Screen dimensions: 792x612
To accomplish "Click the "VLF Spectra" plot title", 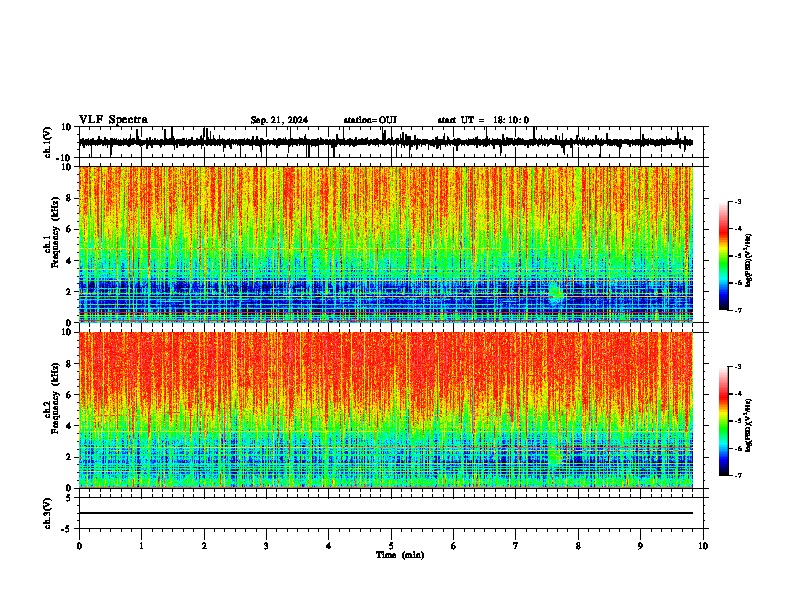I will pos(113,119).
